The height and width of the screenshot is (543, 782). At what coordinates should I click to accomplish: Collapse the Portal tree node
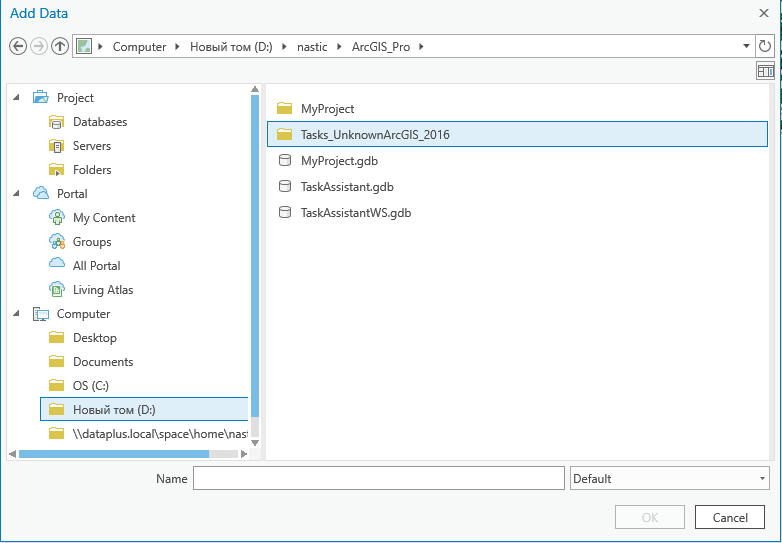16,193
